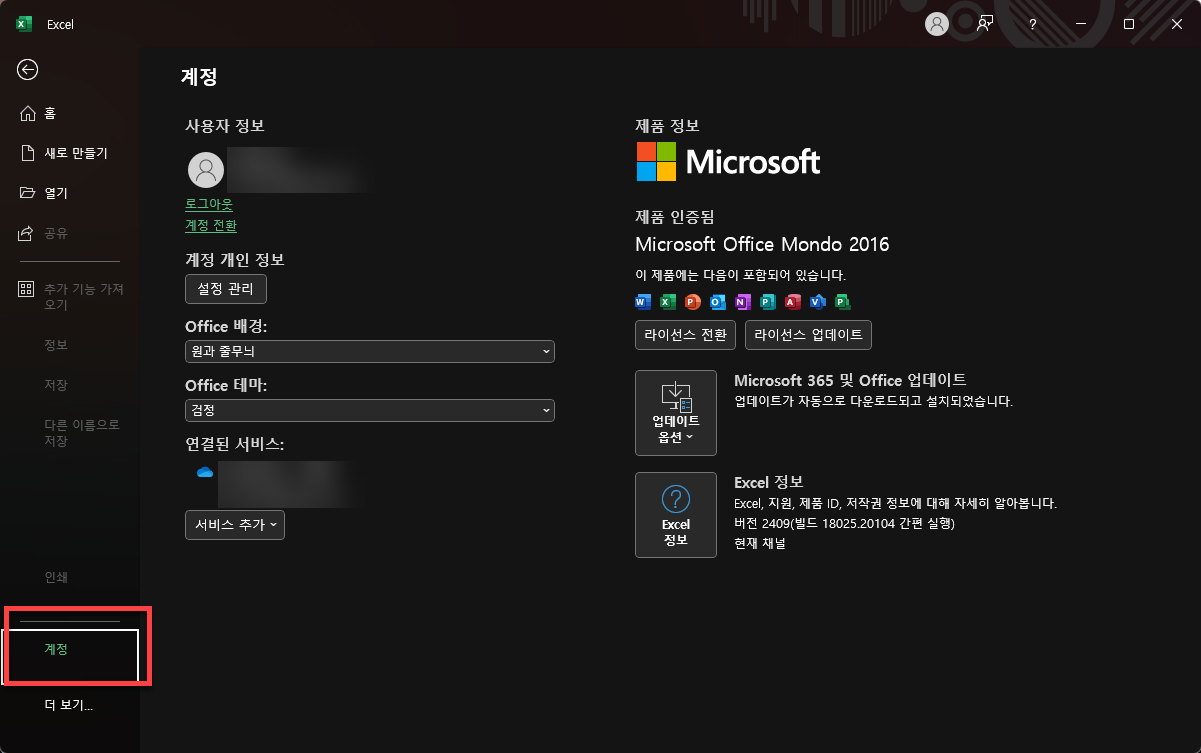Click the 'Microsoft Office Mondo 2016' text
1201x753 pixels.
[762, 244]
